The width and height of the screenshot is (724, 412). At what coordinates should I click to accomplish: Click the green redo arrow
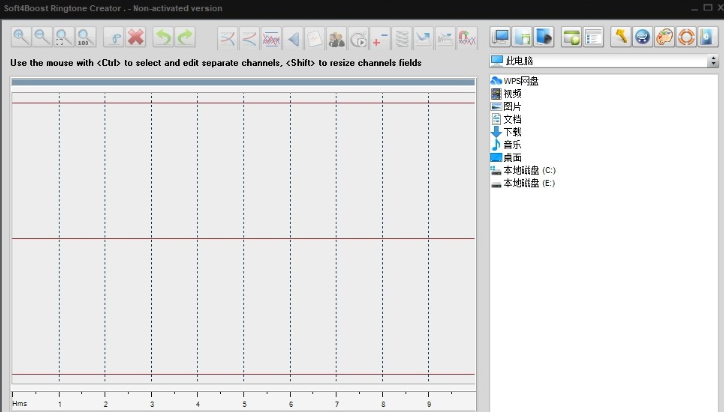click(x=185, y=38)
